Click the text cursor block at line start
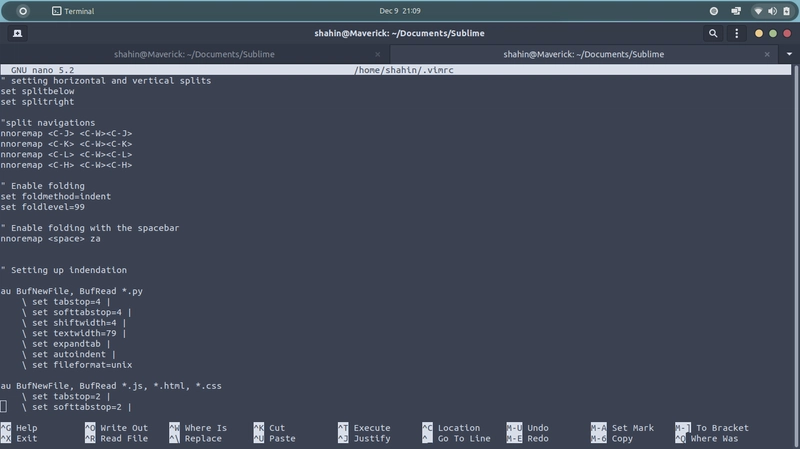Image resolution: width=800 pixels, height=449 pixels. (4, 406)
